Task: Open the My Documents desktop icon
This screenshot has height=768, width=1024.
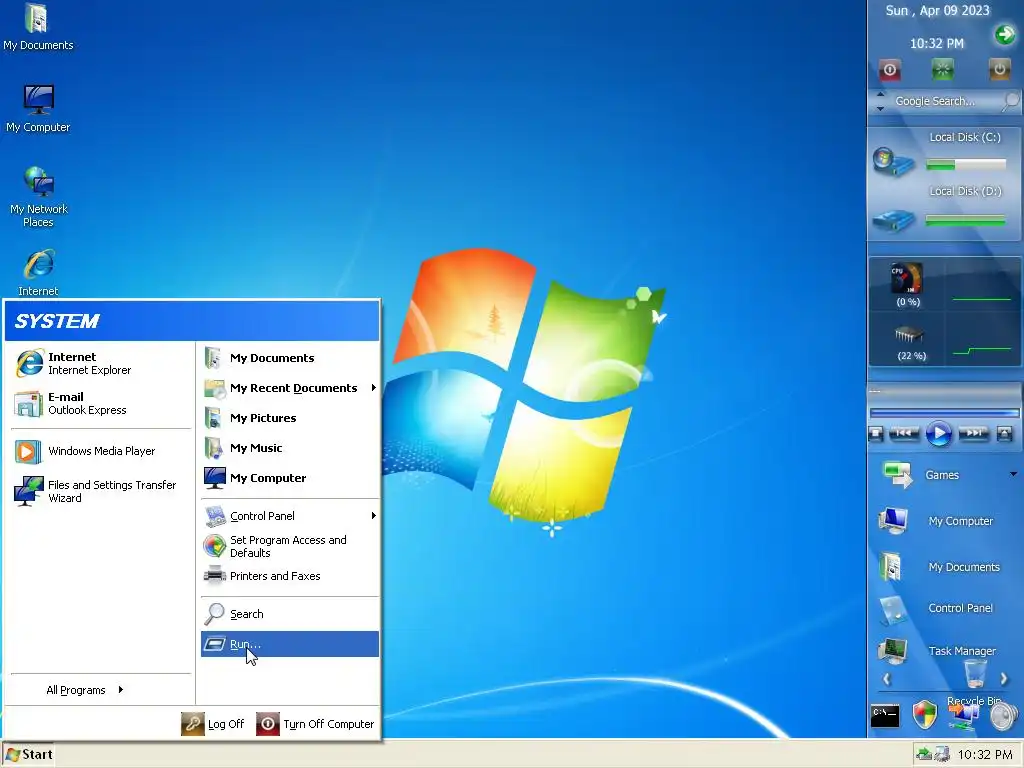Action: (38, 27)
